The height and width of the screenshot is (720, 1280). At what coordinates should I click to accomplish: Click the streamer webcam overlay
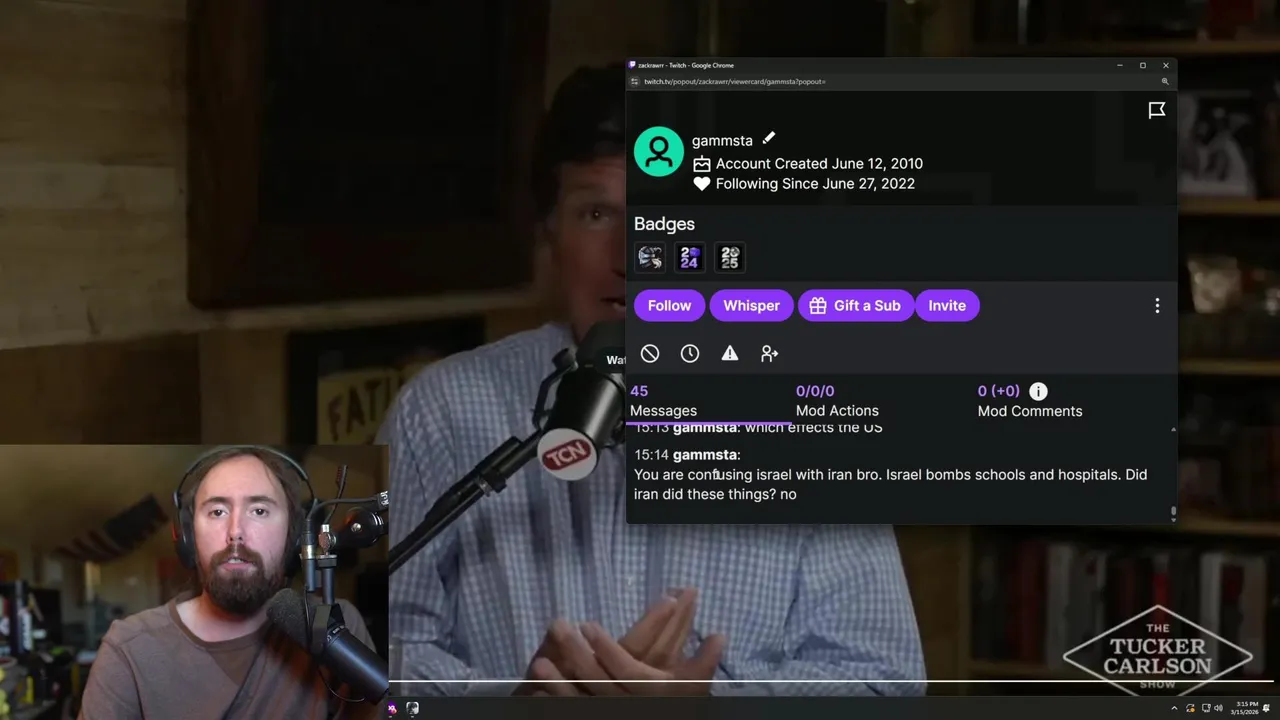click(x=194, y=582)
